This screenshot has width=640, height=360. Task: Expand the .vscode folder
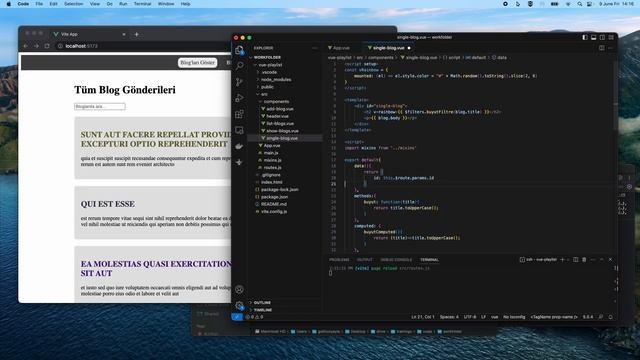[x=269, y=72]
